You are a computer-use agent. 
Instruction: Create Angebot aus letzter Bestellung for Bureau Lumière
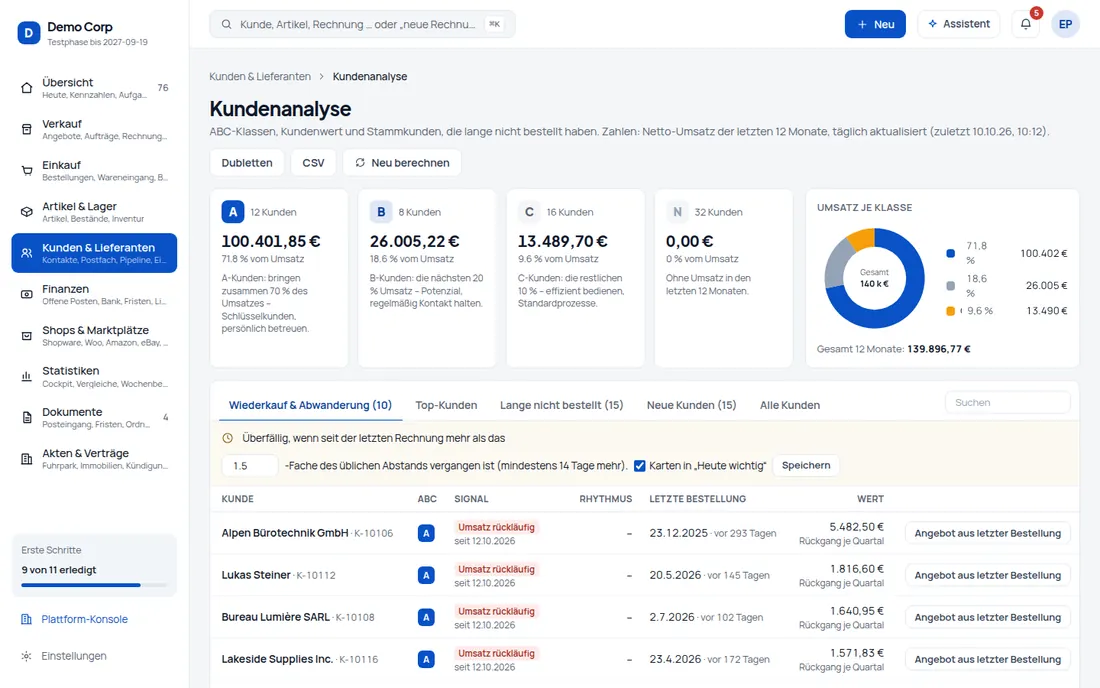click(987, 618)
